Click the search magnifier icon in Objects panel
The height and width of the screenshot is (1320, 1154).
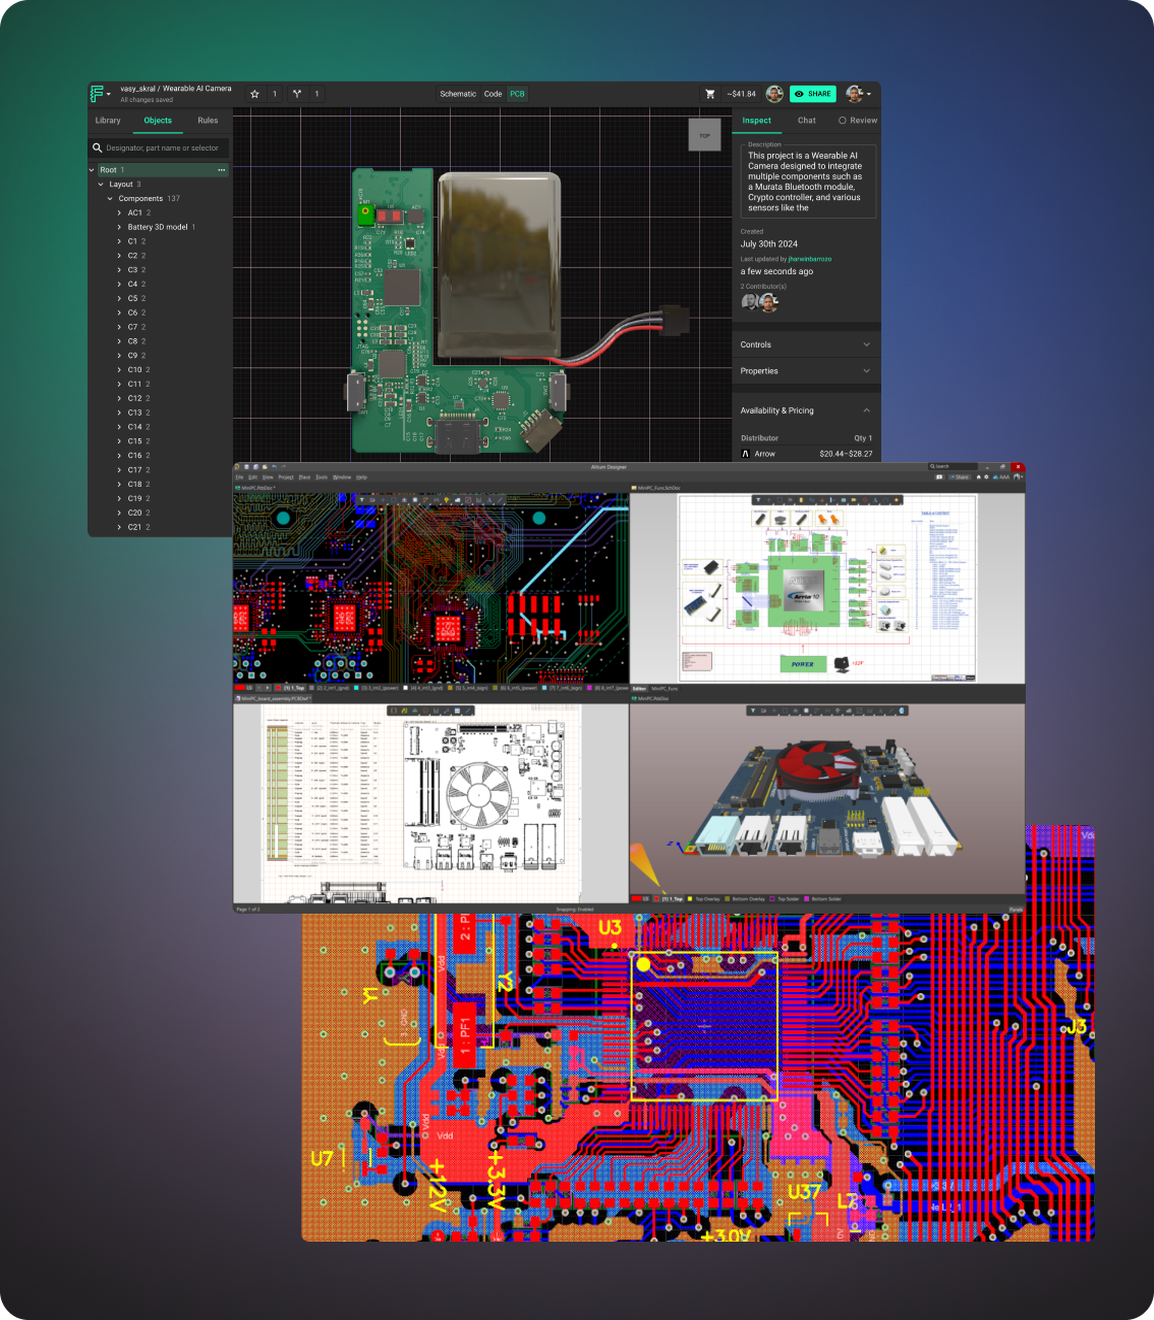click(x=97, y=148)
